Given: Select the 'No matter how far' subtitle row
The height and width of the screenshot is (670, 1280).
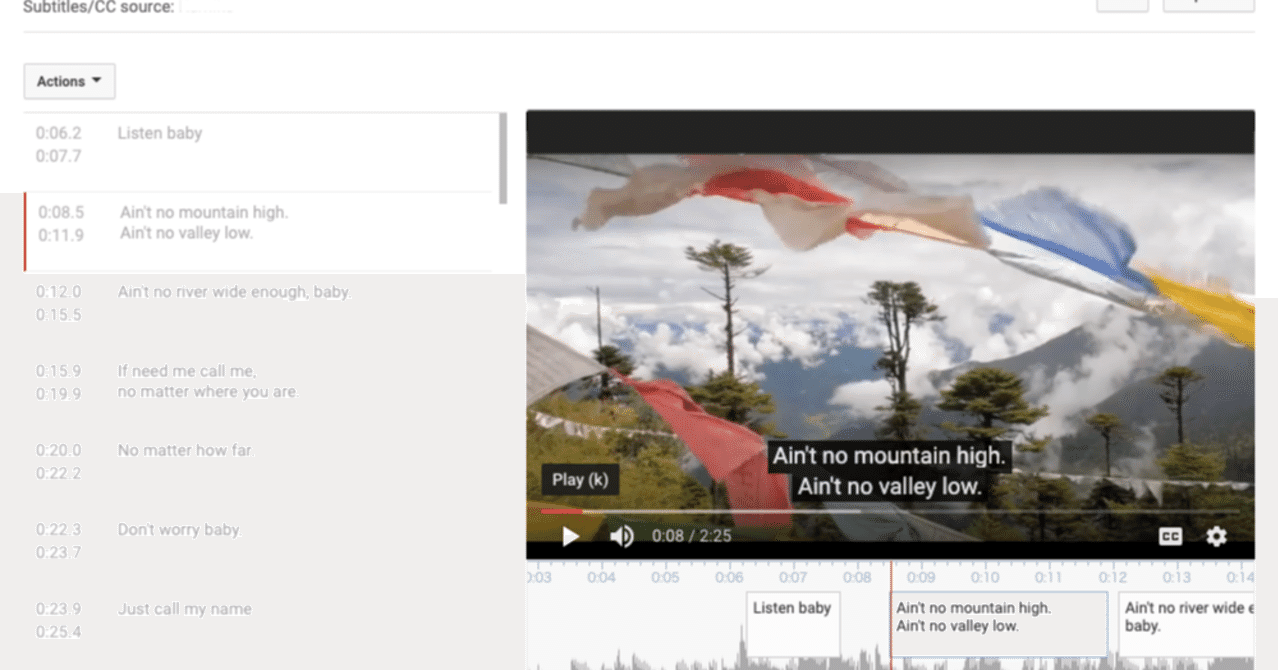Looking at the screenshot, I should pos(260,470).
